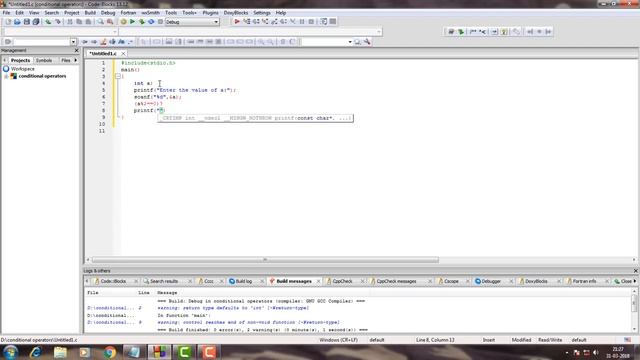Click the Open file toolbar icon
Screen dimensions: 640x360
pyautogui.click(x=17, y=22)
